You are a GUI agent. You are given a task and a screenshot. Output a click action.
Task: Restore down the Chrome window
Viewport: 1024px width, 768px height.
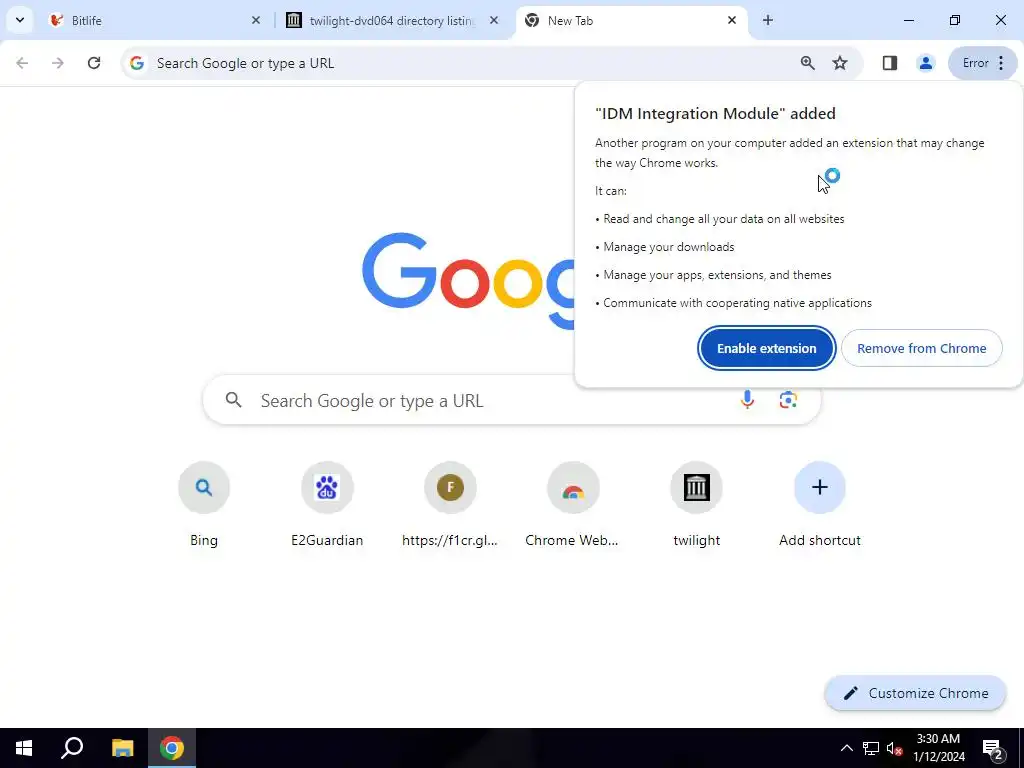click(x=955, y=20)
